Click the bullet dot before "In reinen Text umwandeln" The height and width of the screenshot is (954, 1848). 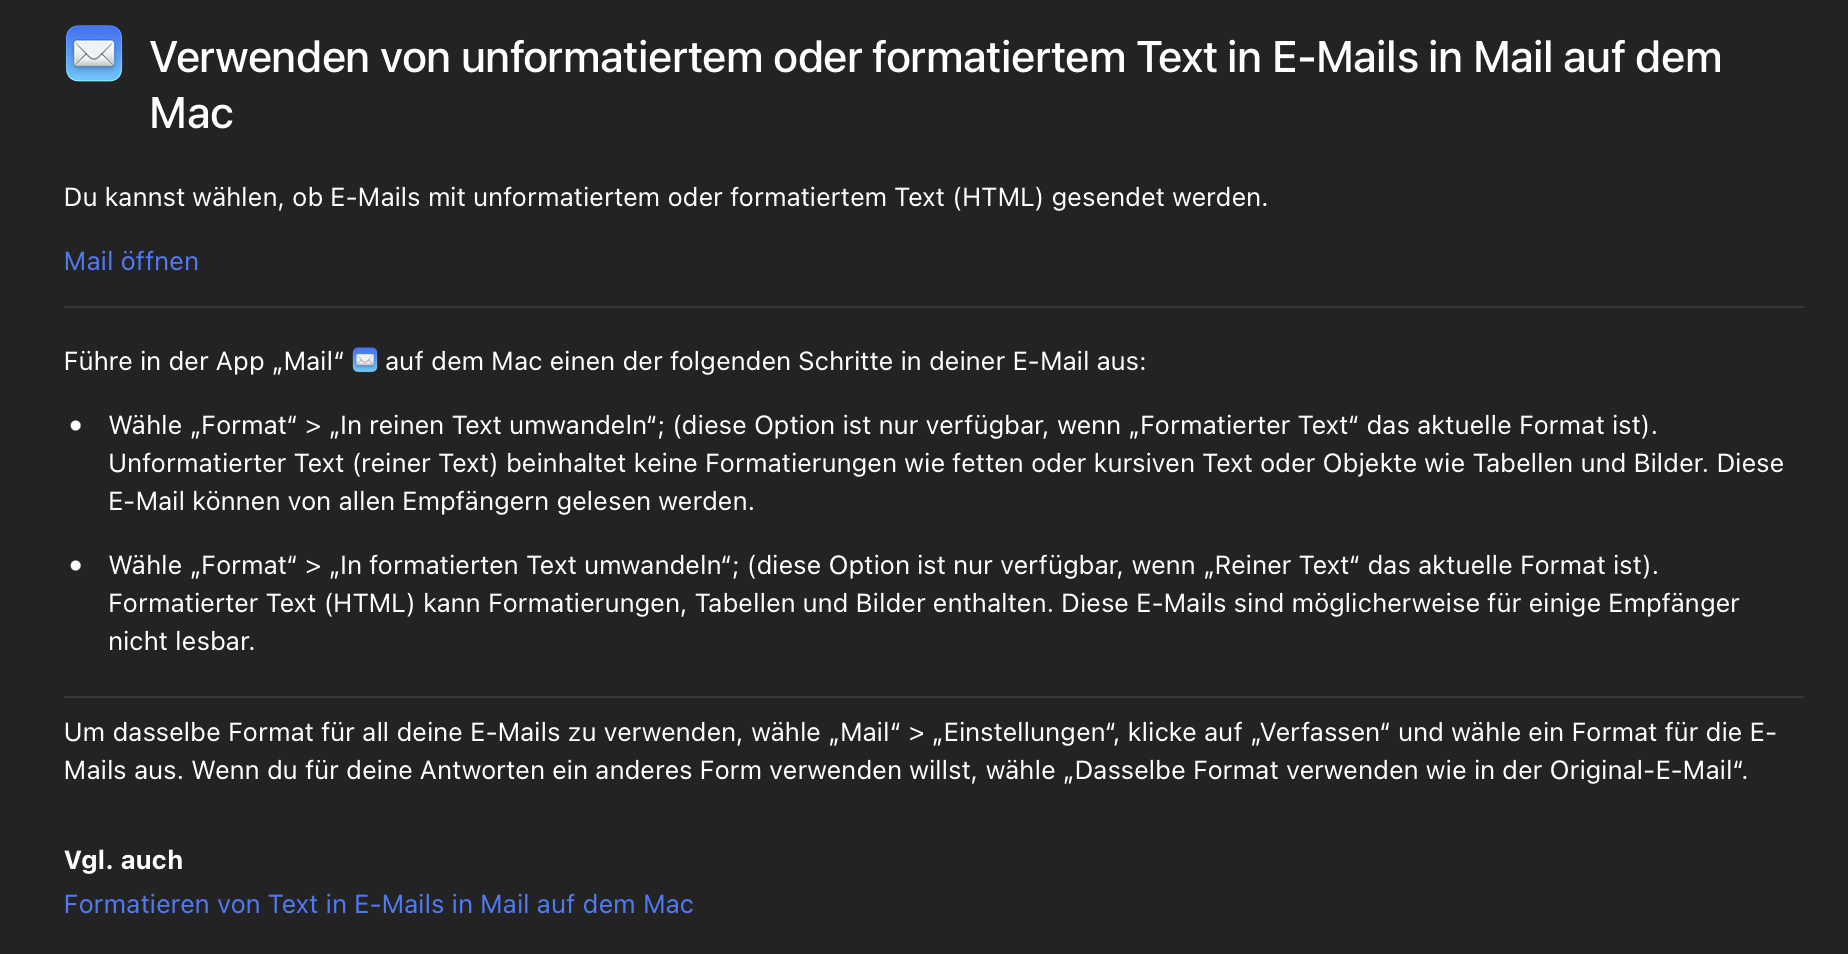point(76,426)
